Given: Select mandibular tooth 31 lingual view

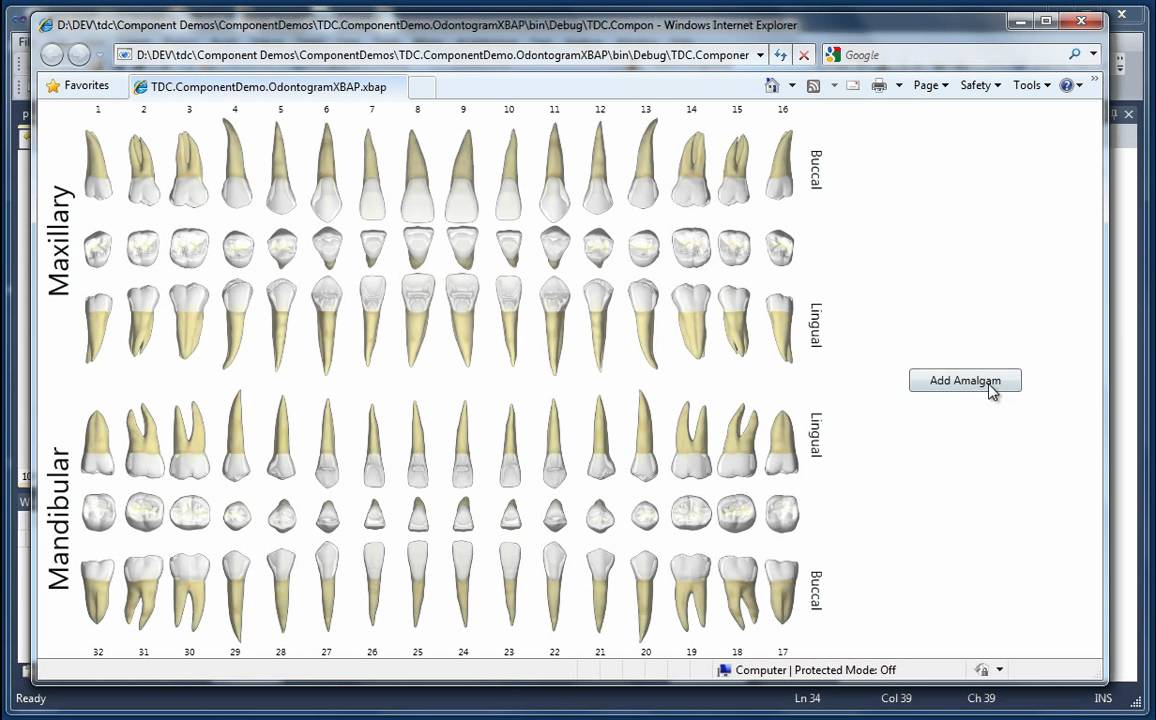Looking at the screenshot, I should tap(144, 441).
